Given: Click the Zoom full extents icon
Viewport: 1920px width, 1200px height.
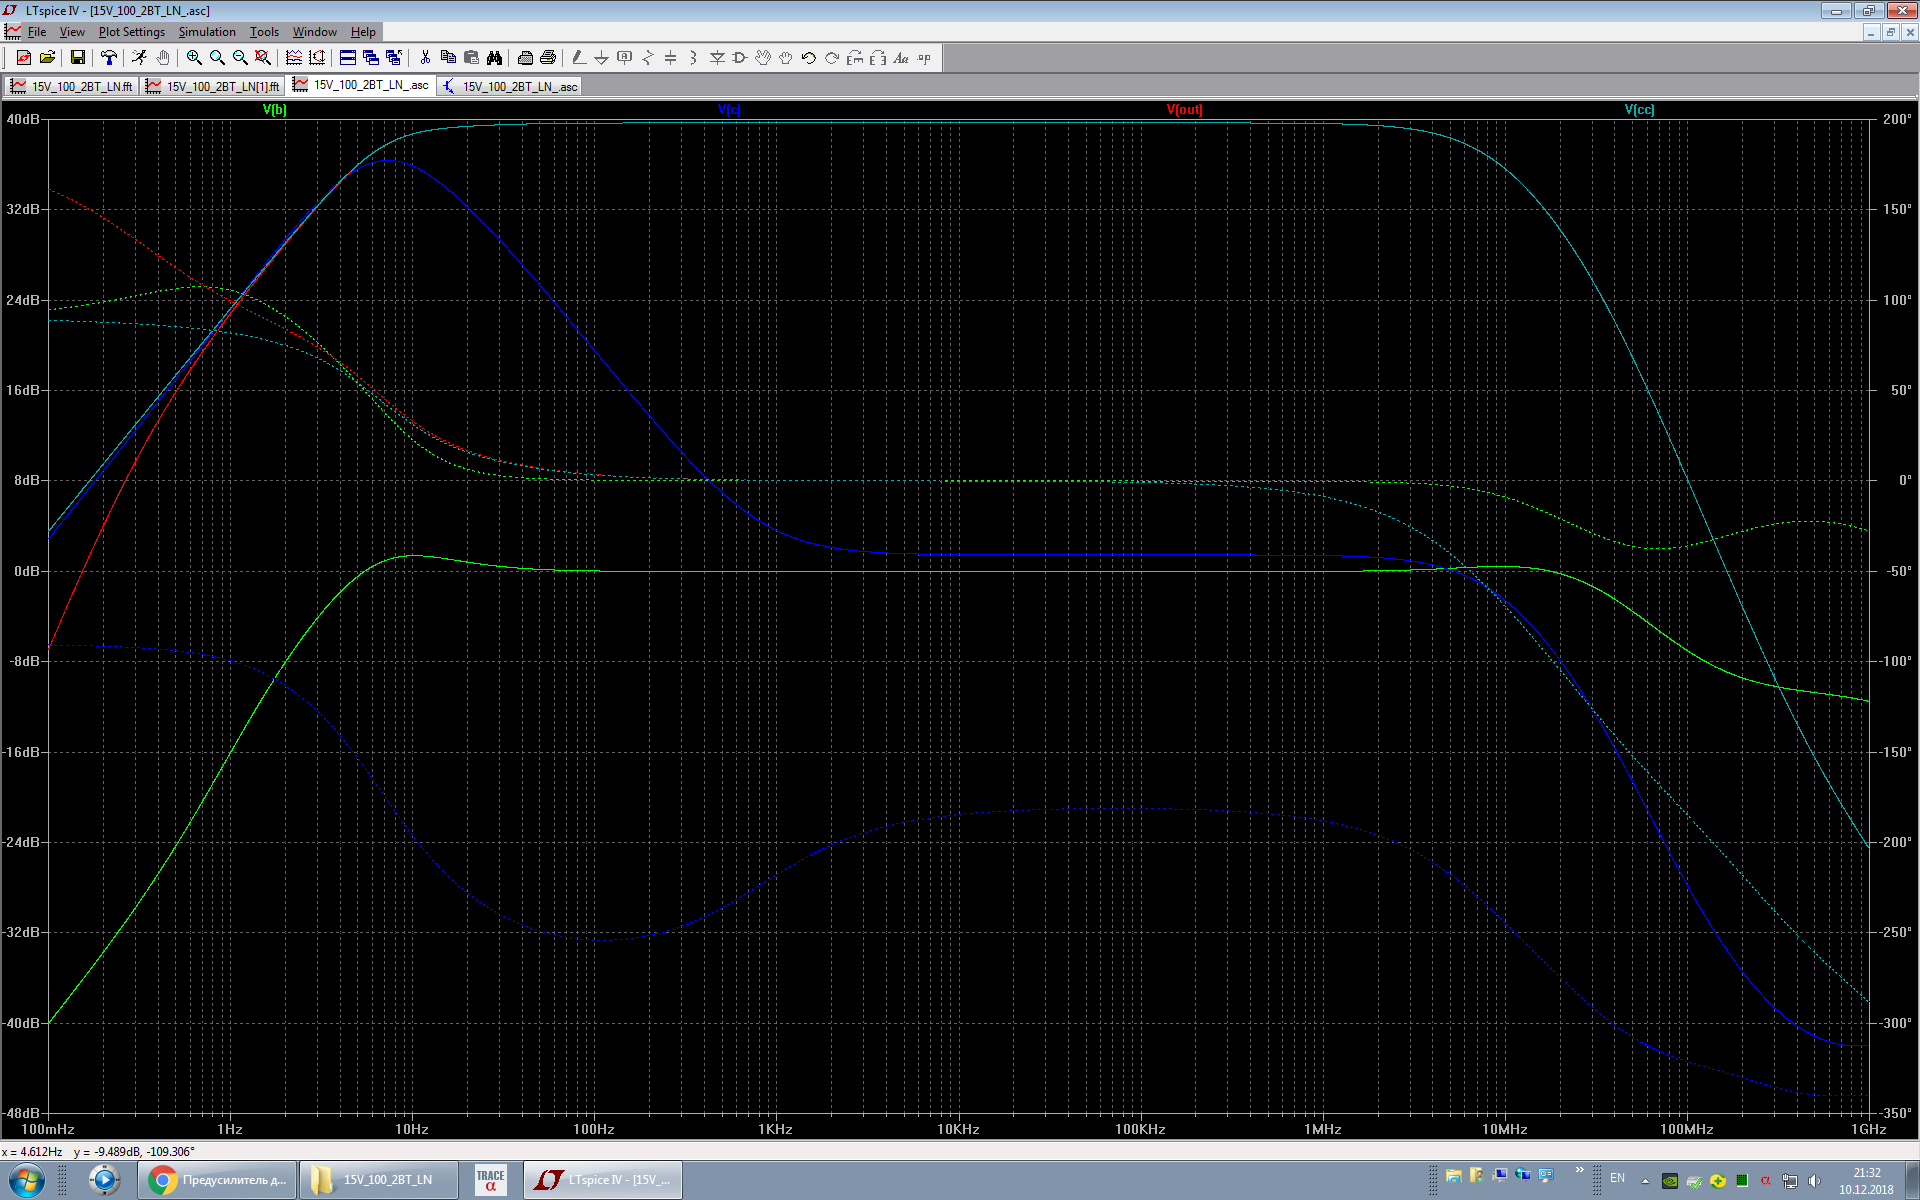Looking at the screenshot, I should click(263, 58).
